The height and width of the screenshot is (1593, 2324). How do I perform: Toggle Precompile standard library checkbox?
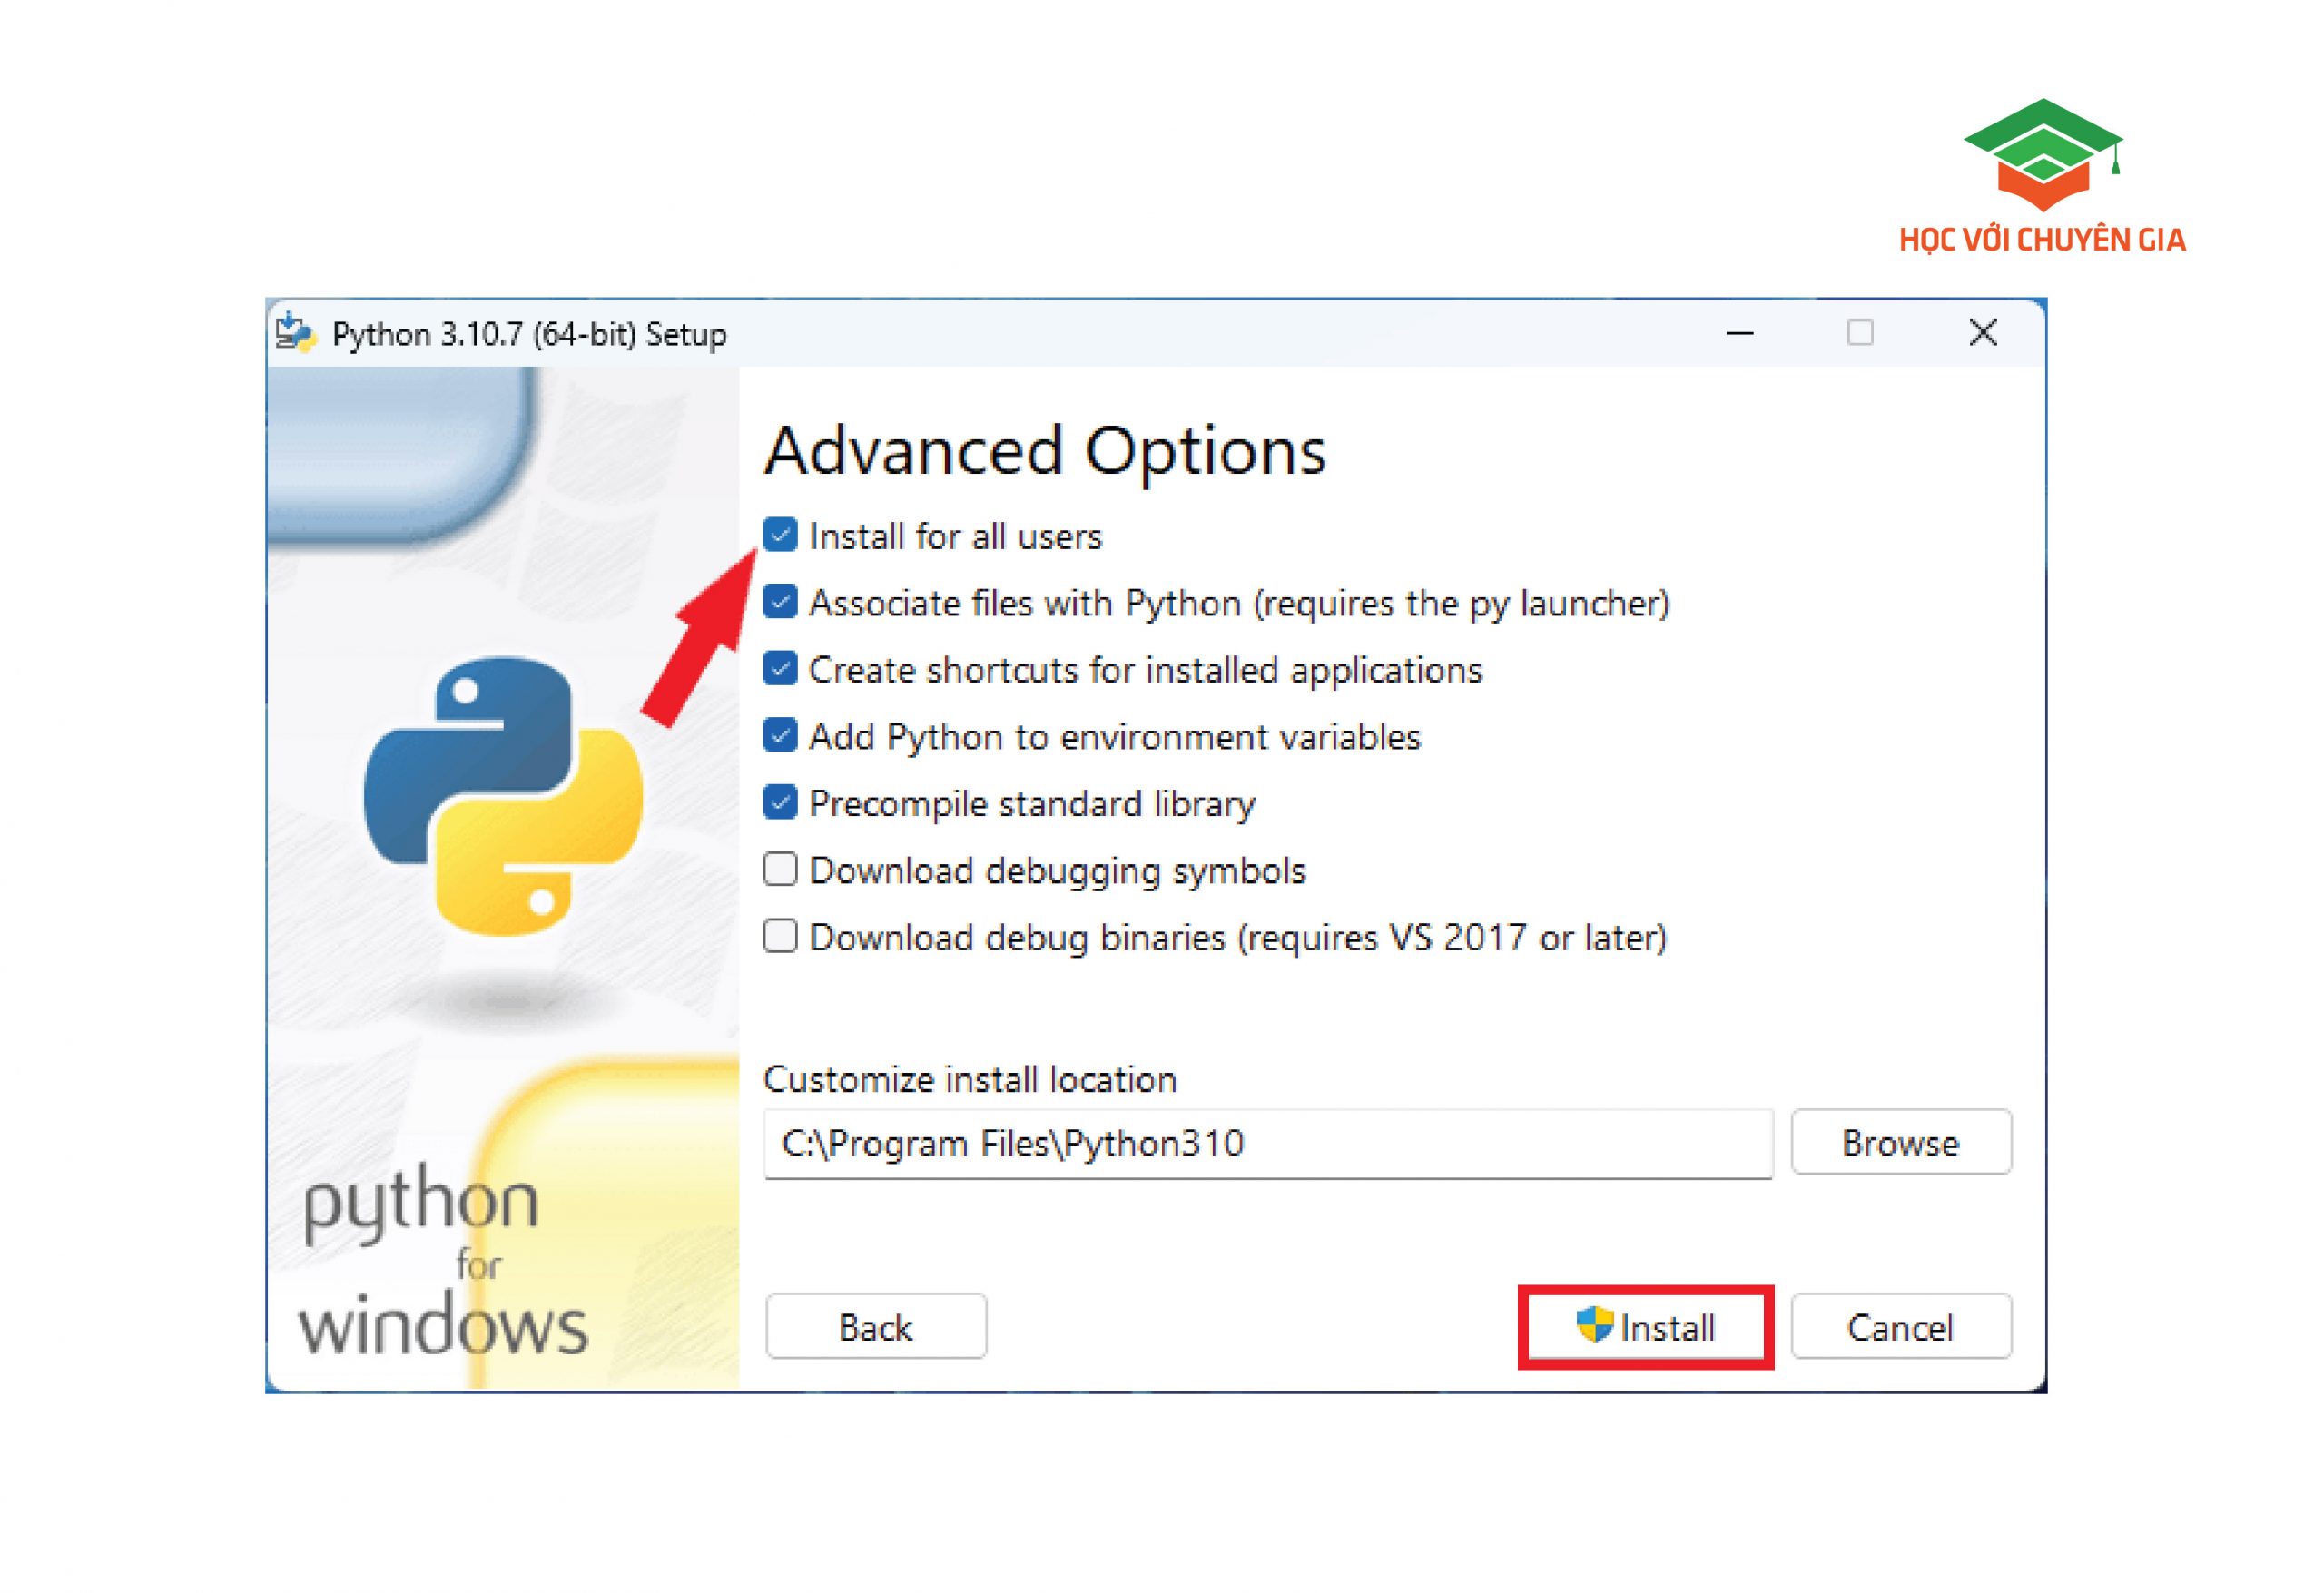[780, 803]
